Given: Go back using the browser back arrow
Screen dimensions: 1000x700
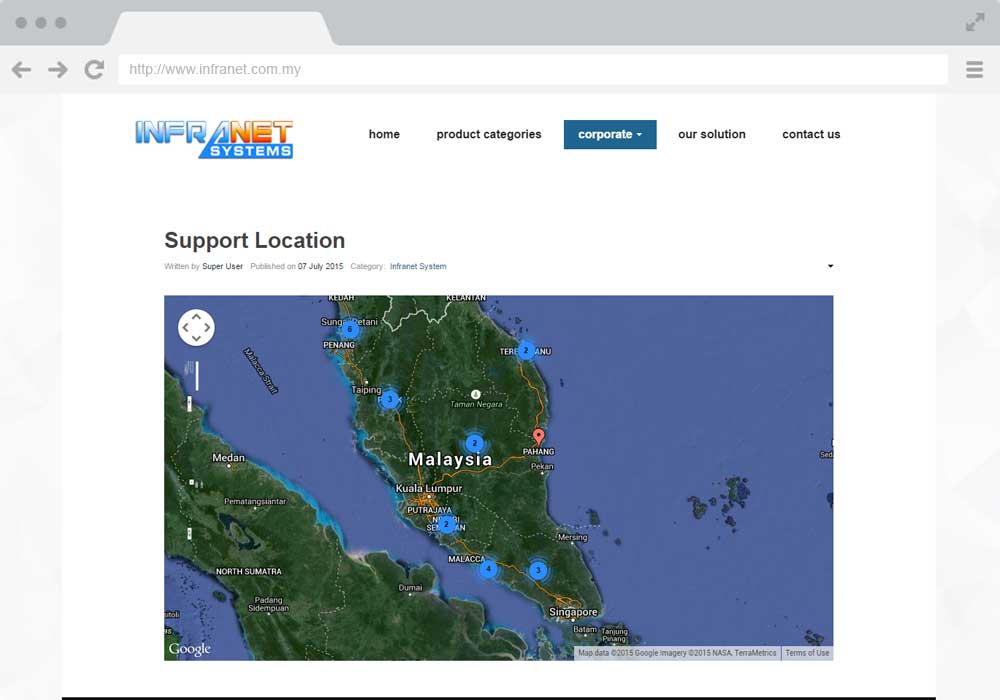Looking at the screenshot, I should pos(21,69).
